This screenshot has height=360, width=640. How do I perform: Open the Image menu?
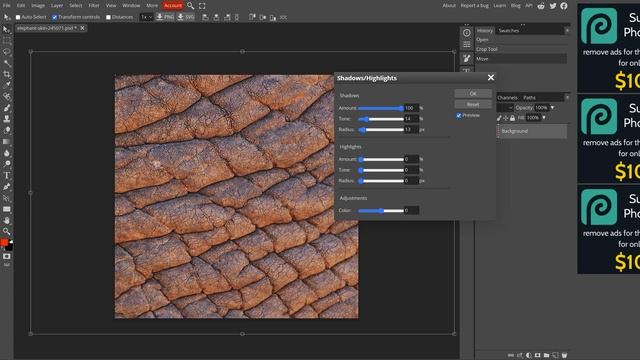click(x=38, y=6)
